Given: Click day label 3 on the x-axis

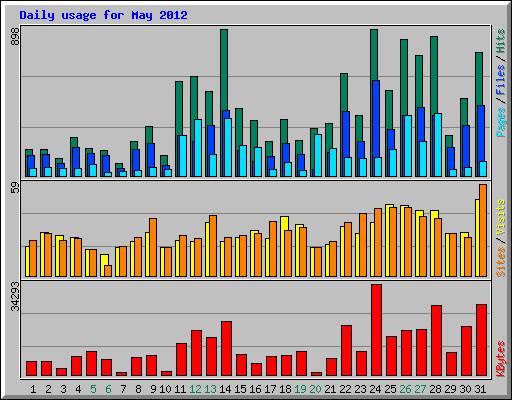Looking at the screenshot, I should (63, 389).
